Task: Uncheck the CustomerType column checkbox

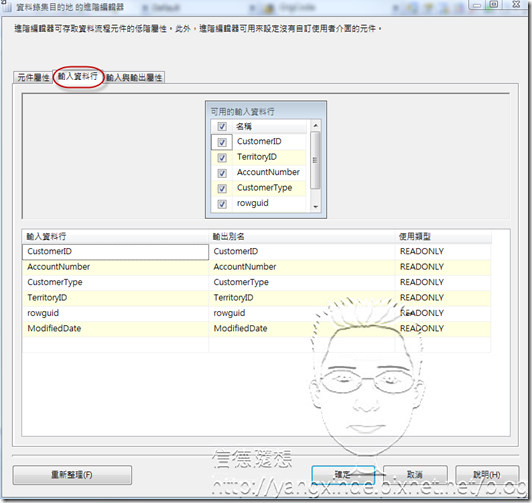Action: coord(222,188)
